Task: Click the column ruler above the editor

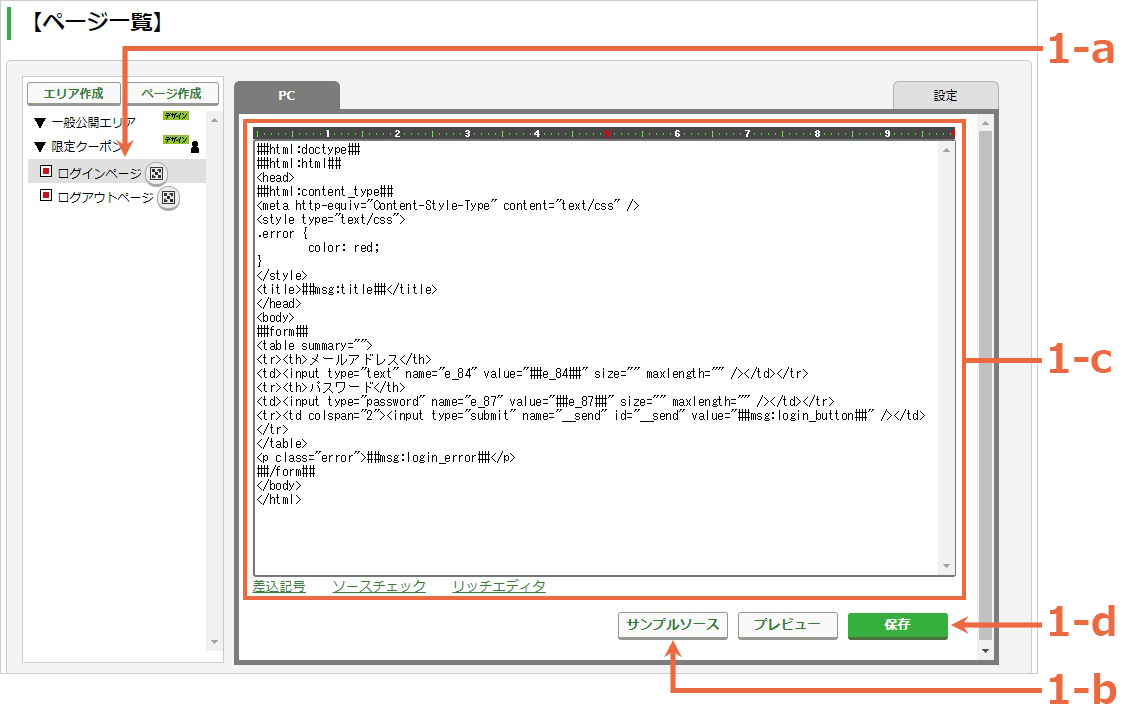Action: coord(604,134)
